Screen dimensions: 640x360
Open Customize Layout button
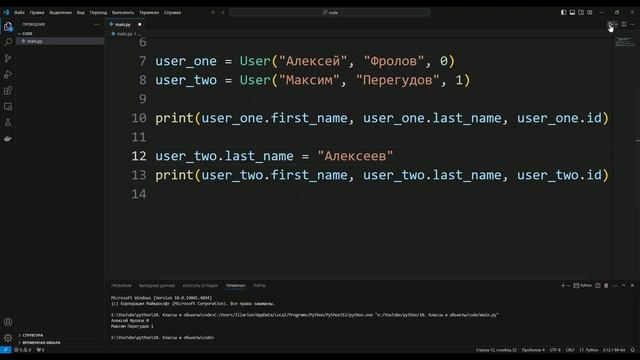590,13
